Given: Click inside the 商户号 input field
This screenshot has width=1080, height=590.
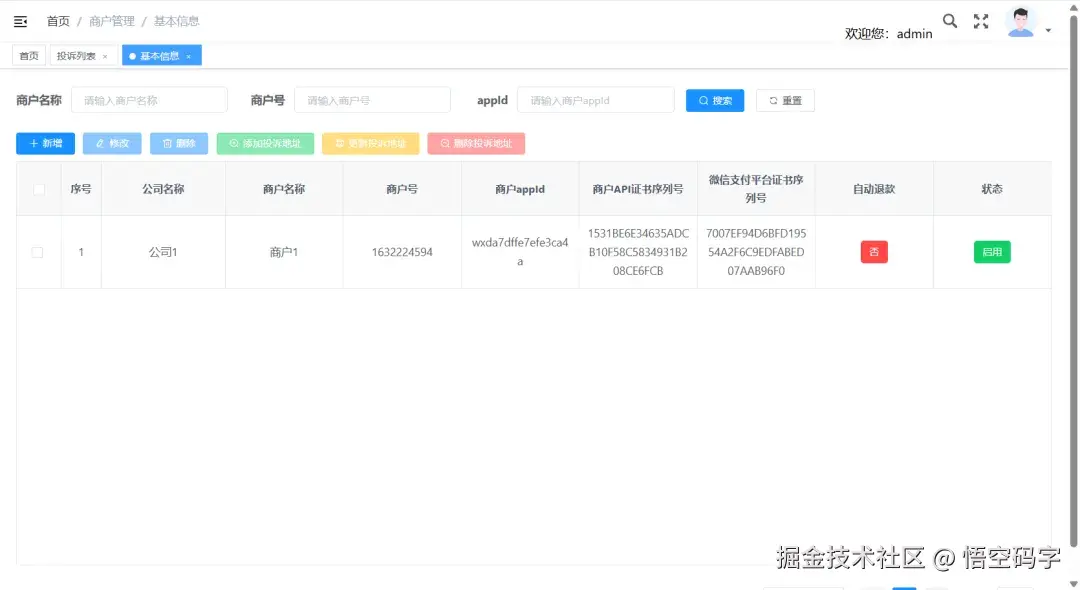Looking at the screenshot, I should (372, 100).
